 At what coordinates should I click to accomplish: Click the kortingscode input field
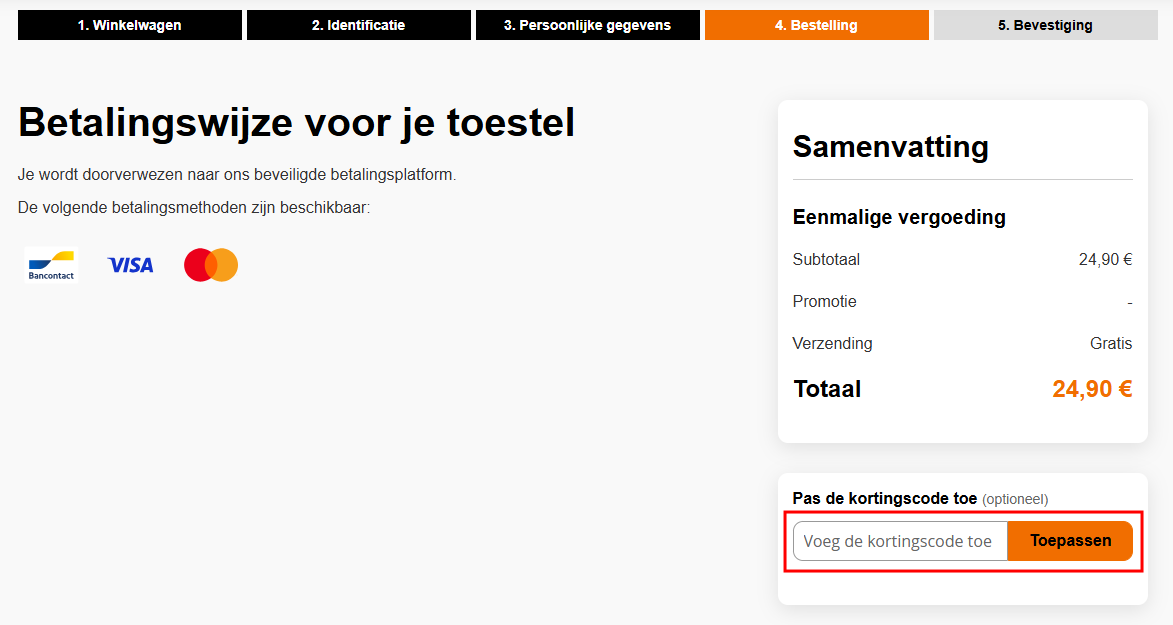pyautogui.click(x=898, y=540)
